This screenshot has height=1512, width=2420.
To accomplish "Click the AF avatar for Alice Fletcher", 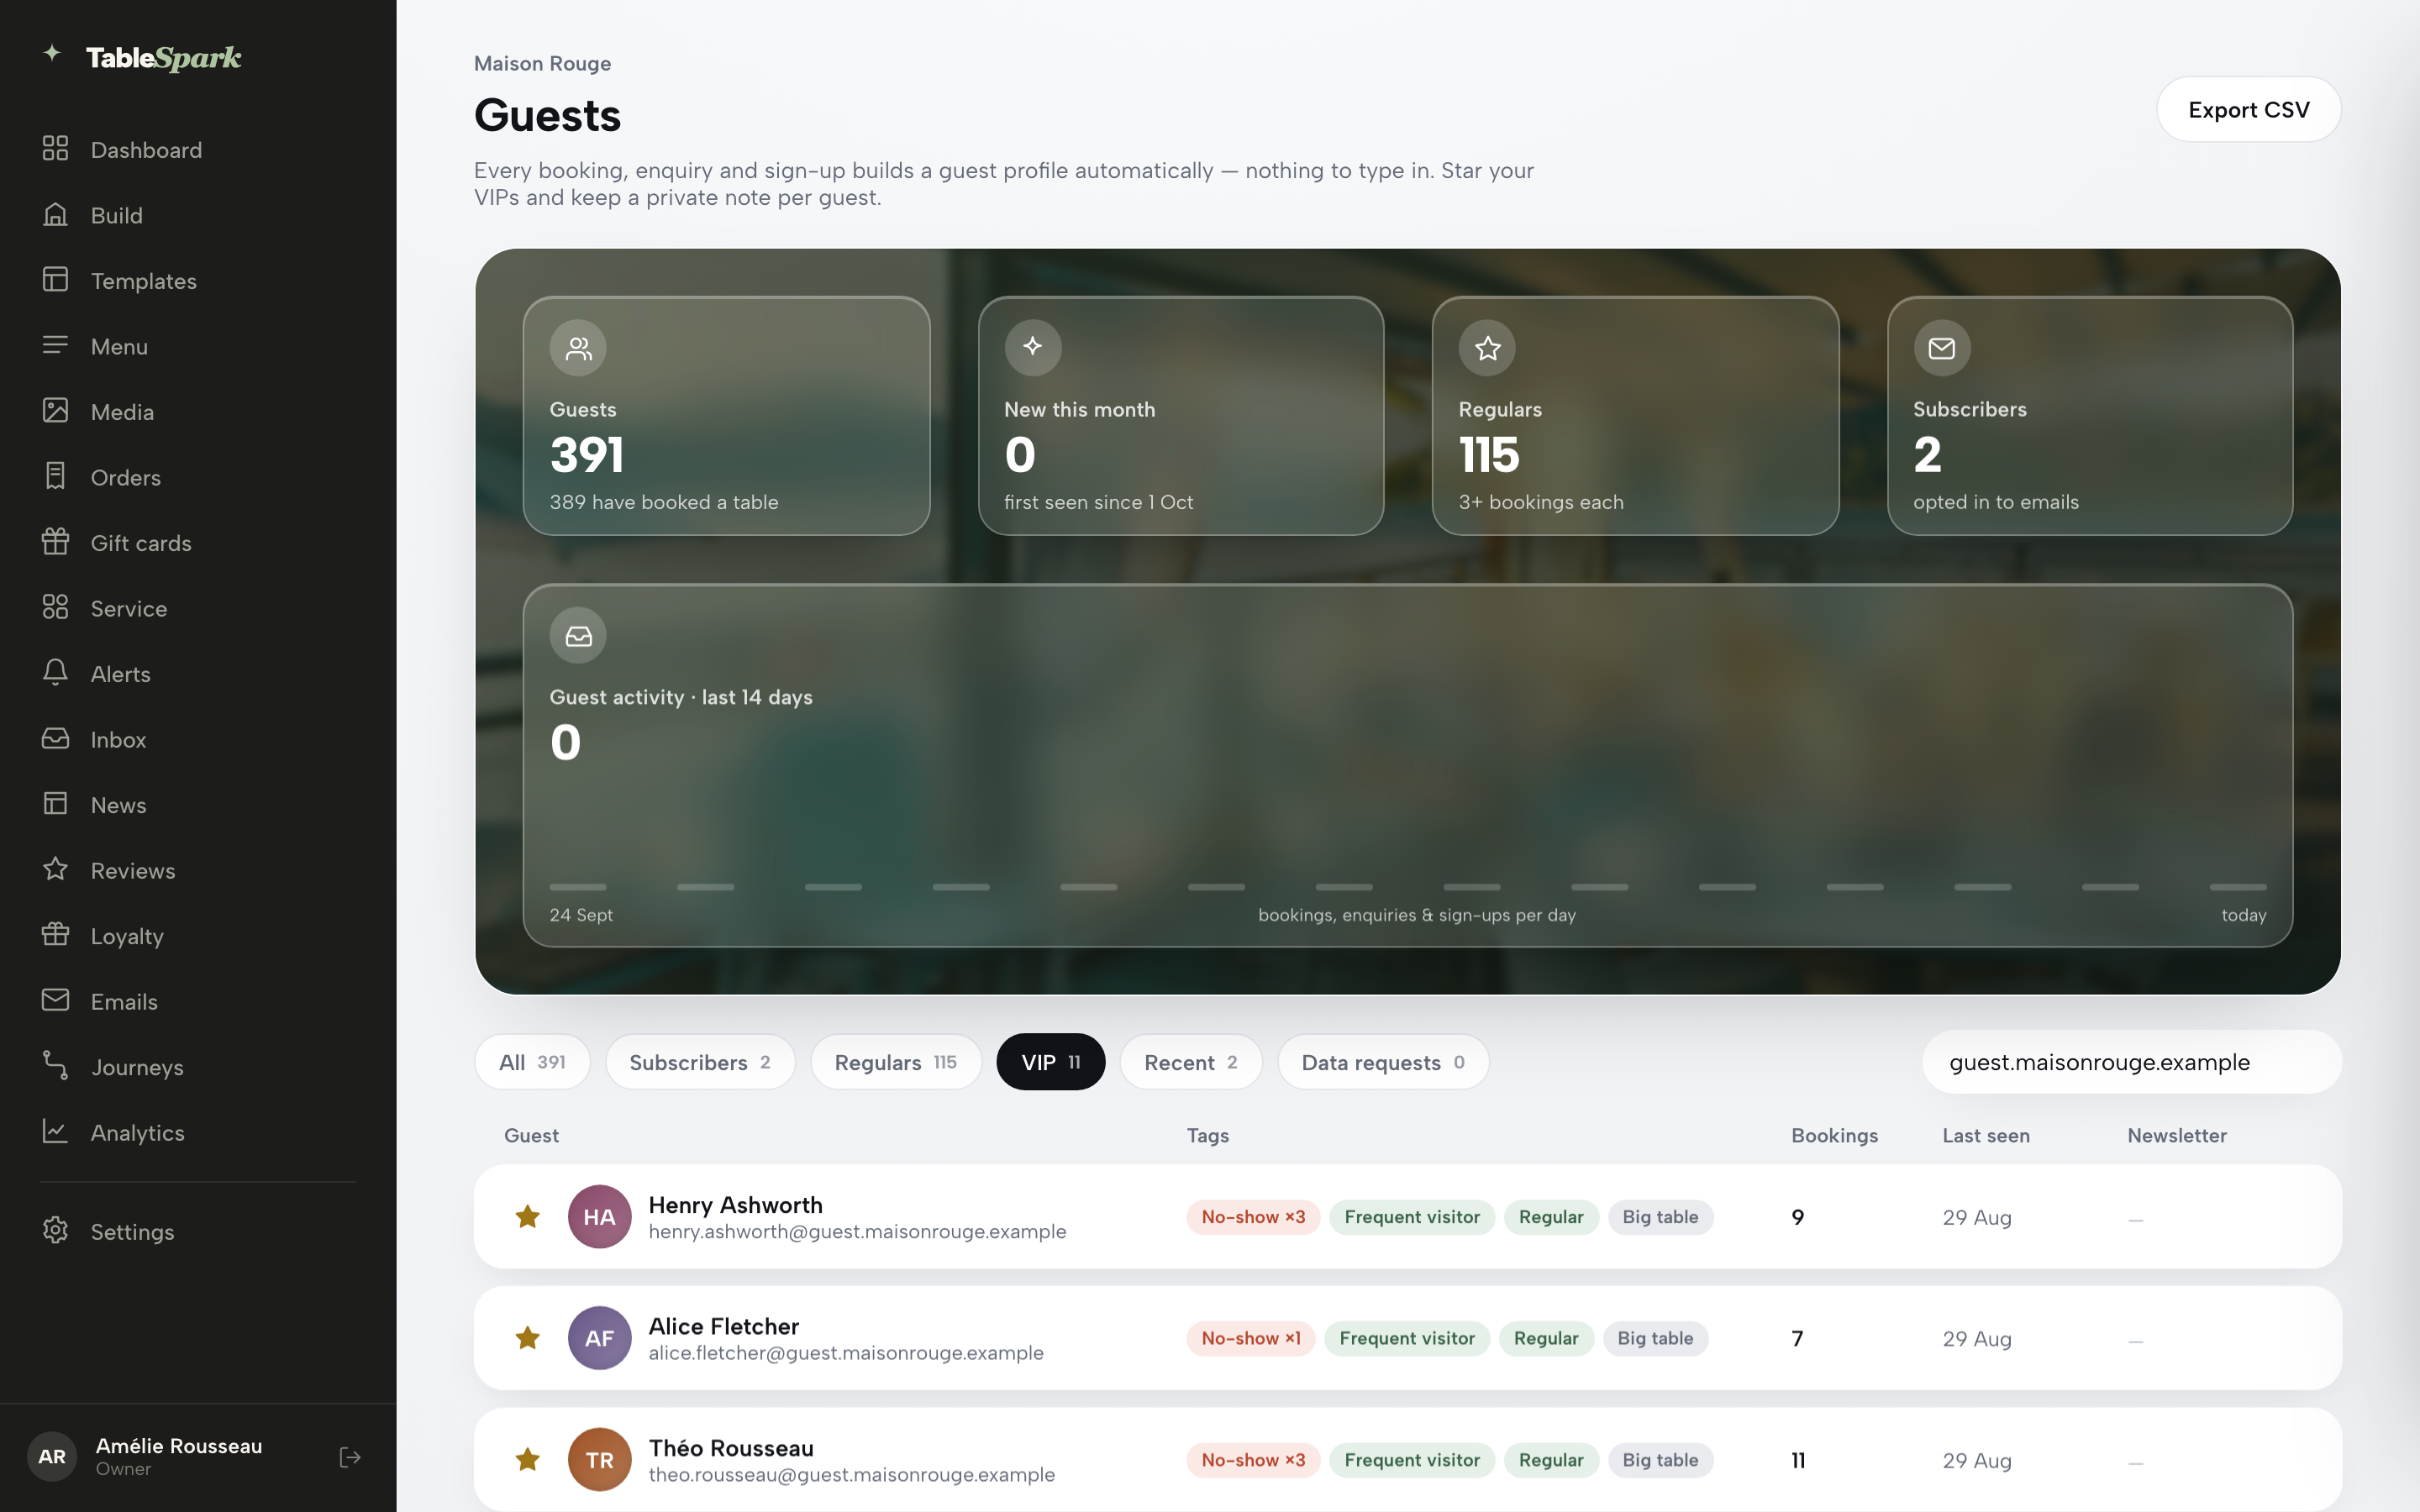I will tap(600, 1338).
